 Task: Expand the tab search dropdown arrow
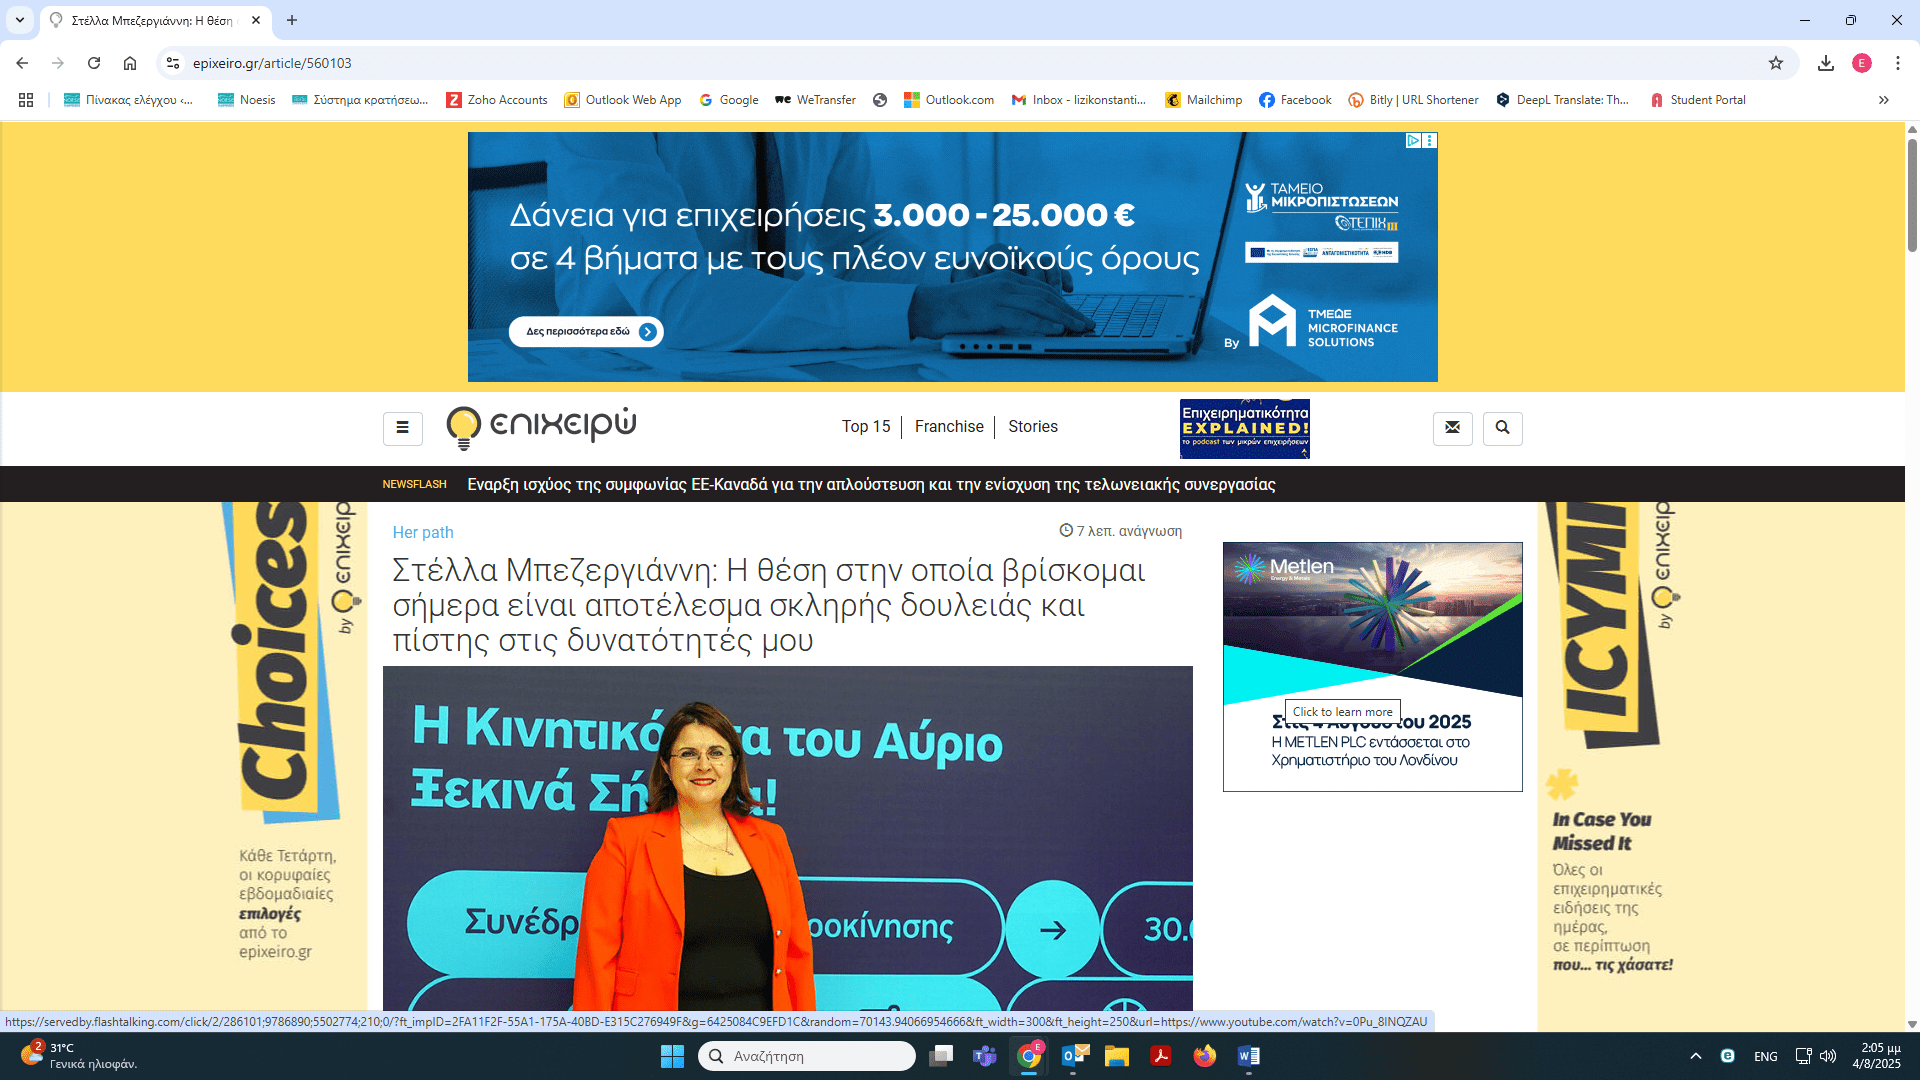tap(20, 20)
